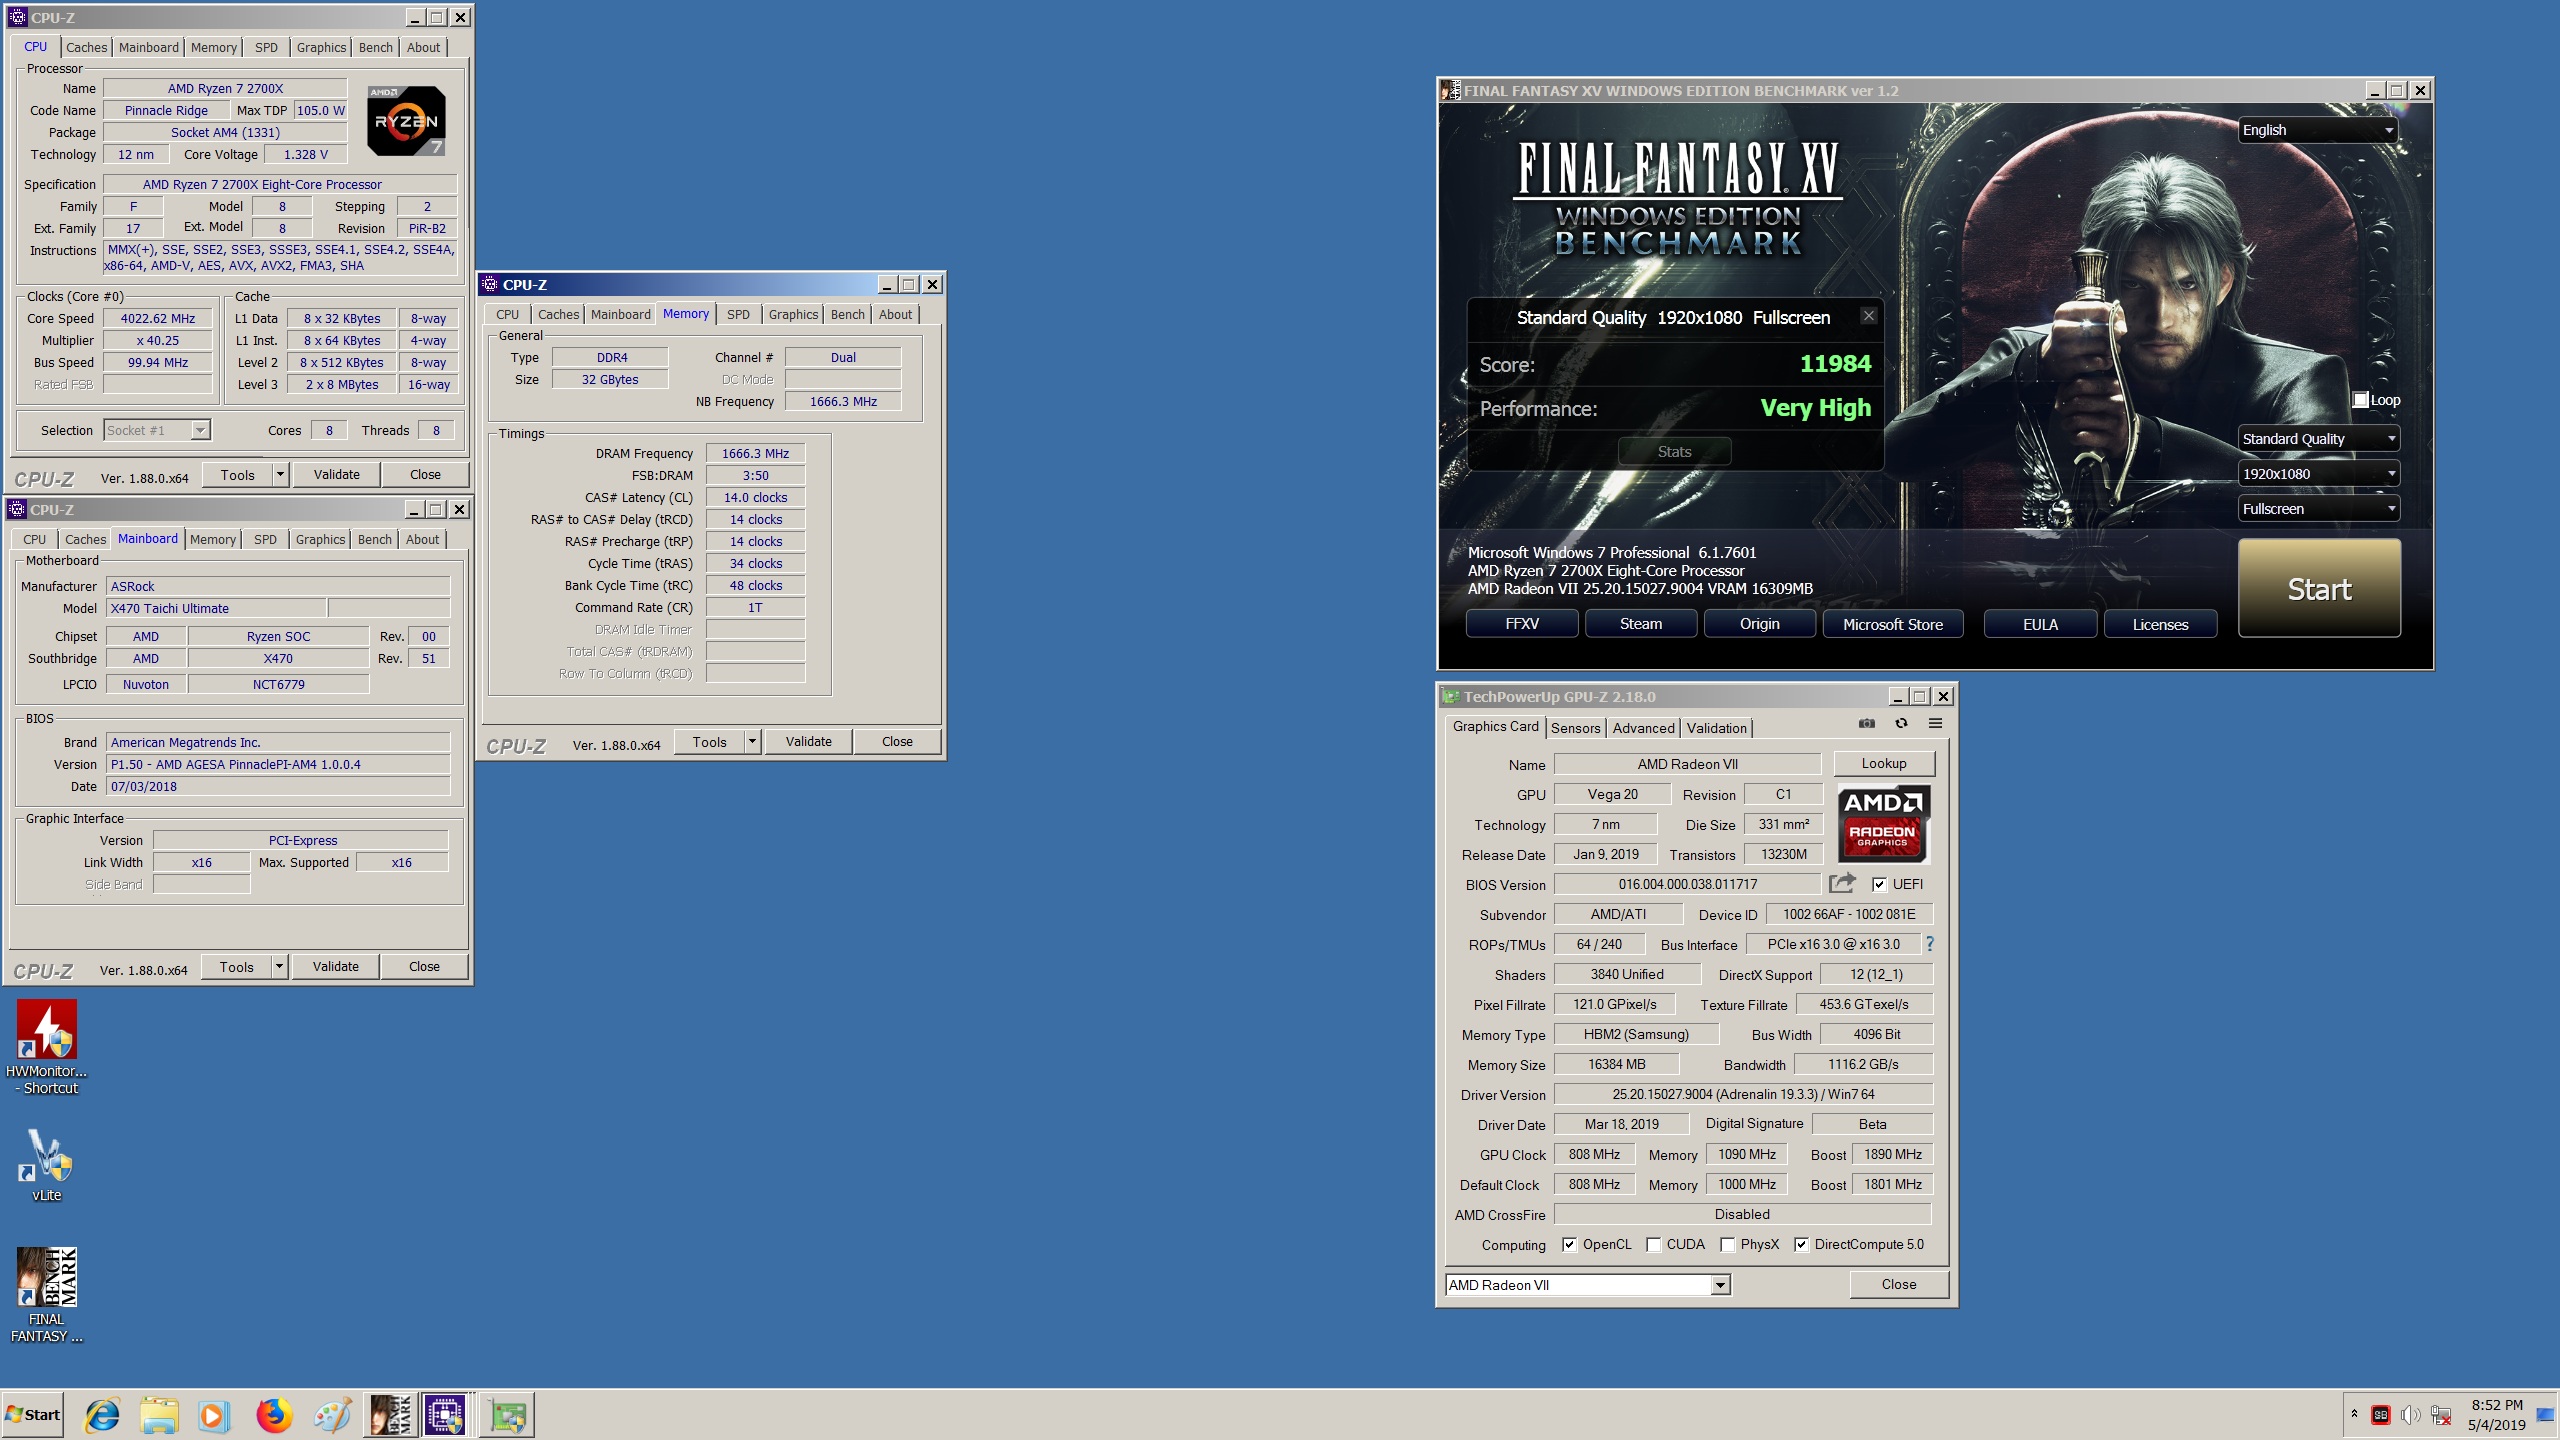The height and width of the screenshot is (1440, 2560).
Task: Launch Firefox from taskbar
Action: [274, 1415]
